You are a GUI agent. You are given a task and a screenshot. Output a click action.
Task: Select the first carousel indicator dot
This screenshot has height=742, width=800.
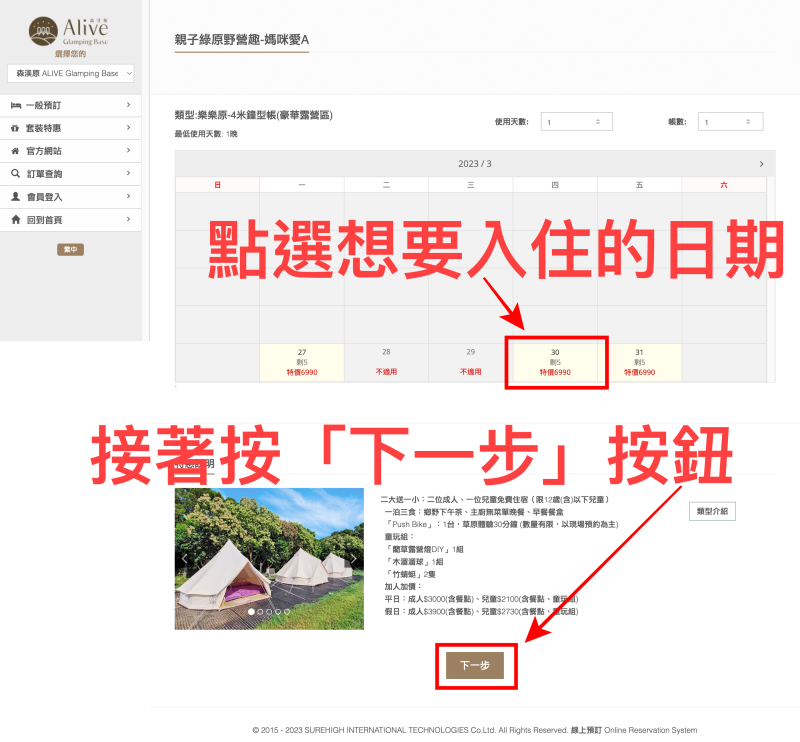pos(251,611)
